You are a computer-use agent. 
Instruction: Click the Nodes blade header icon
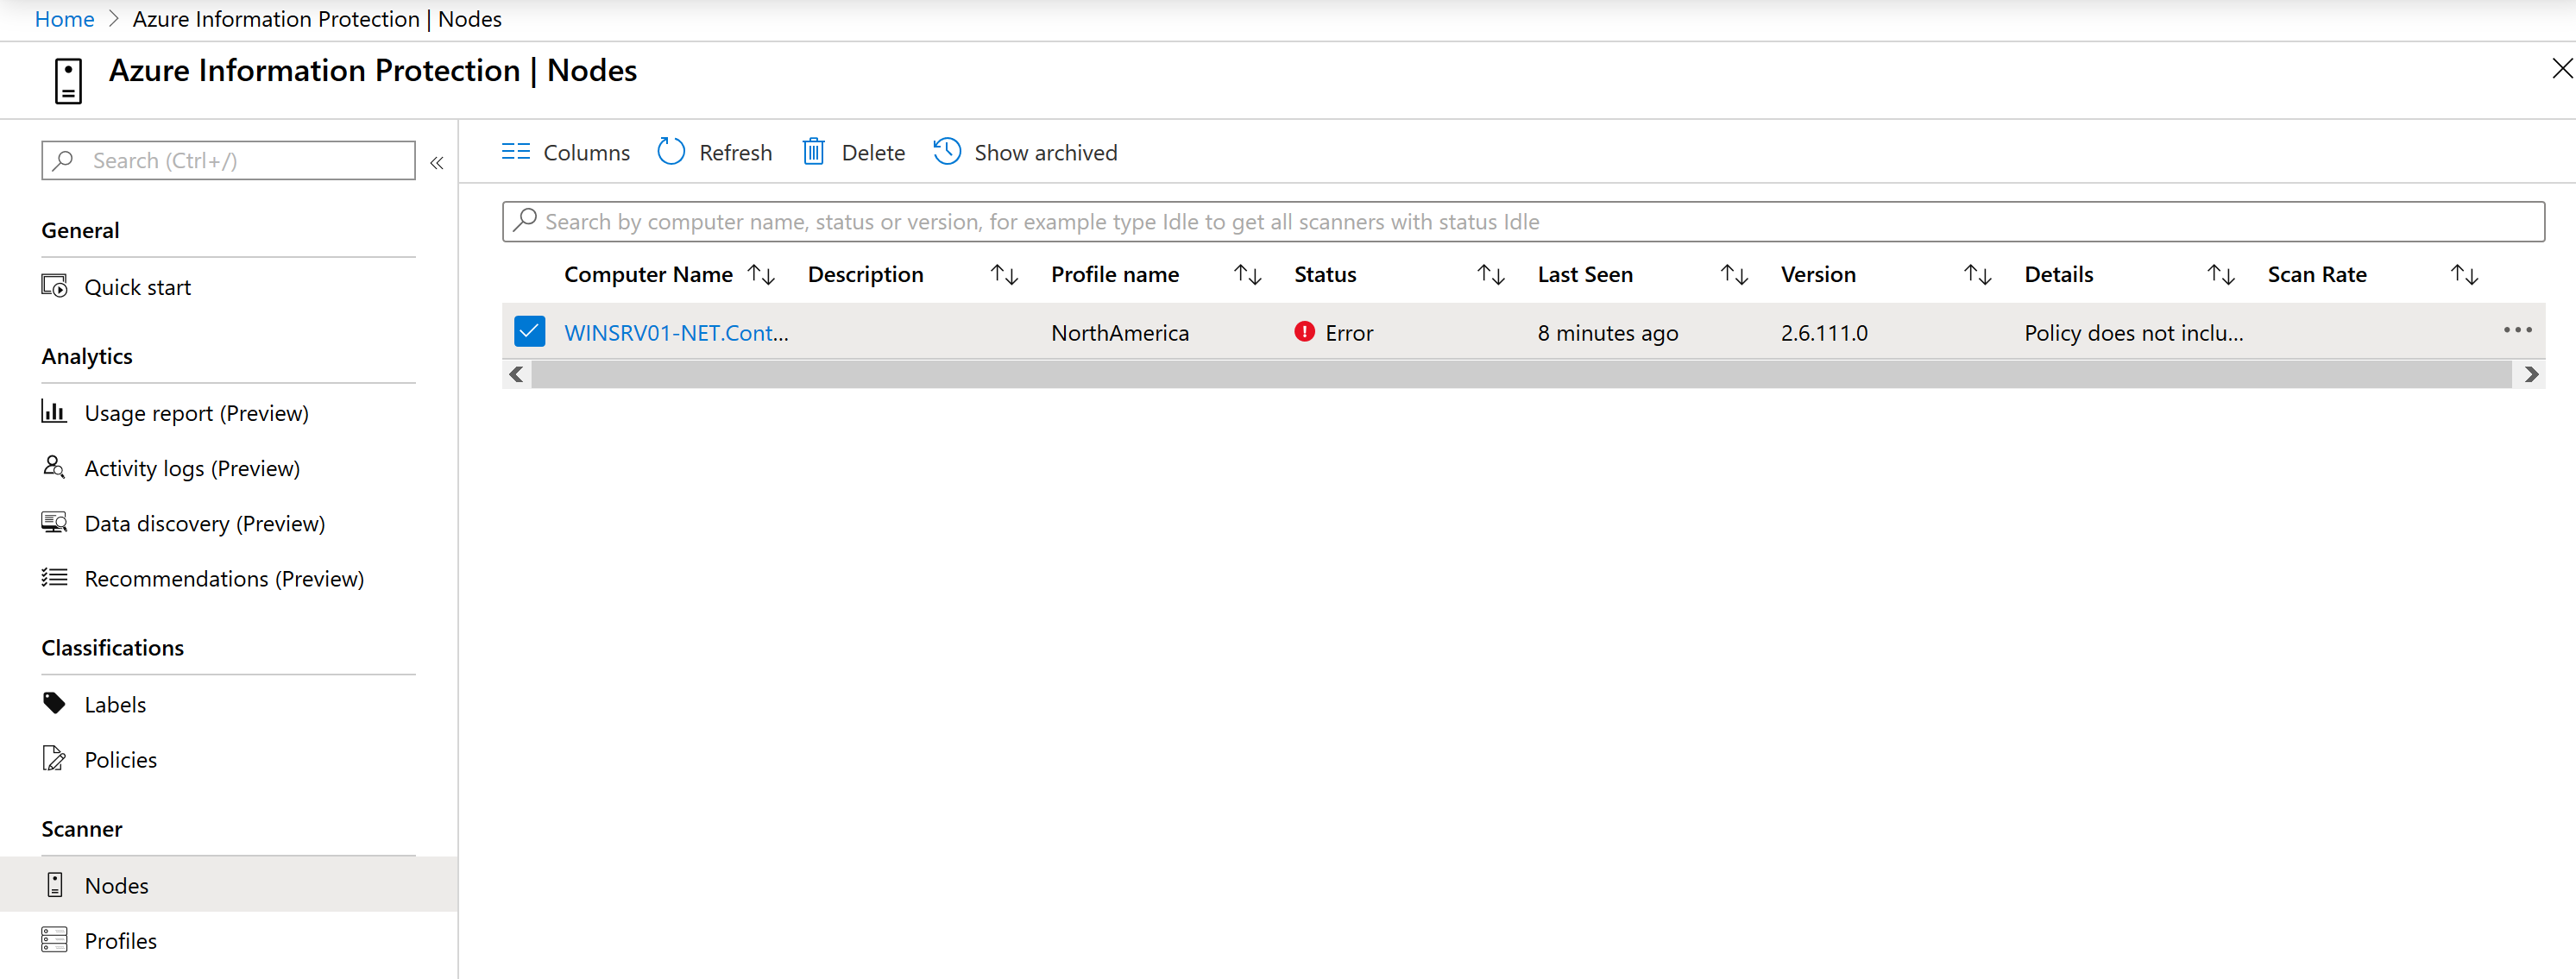(x=68, y=81)
